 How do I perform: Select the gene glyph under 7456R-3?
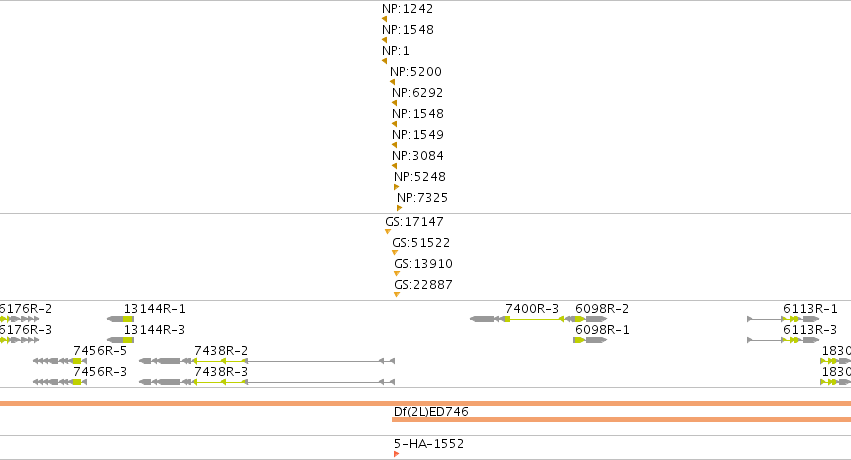click(x=60, y=382)
